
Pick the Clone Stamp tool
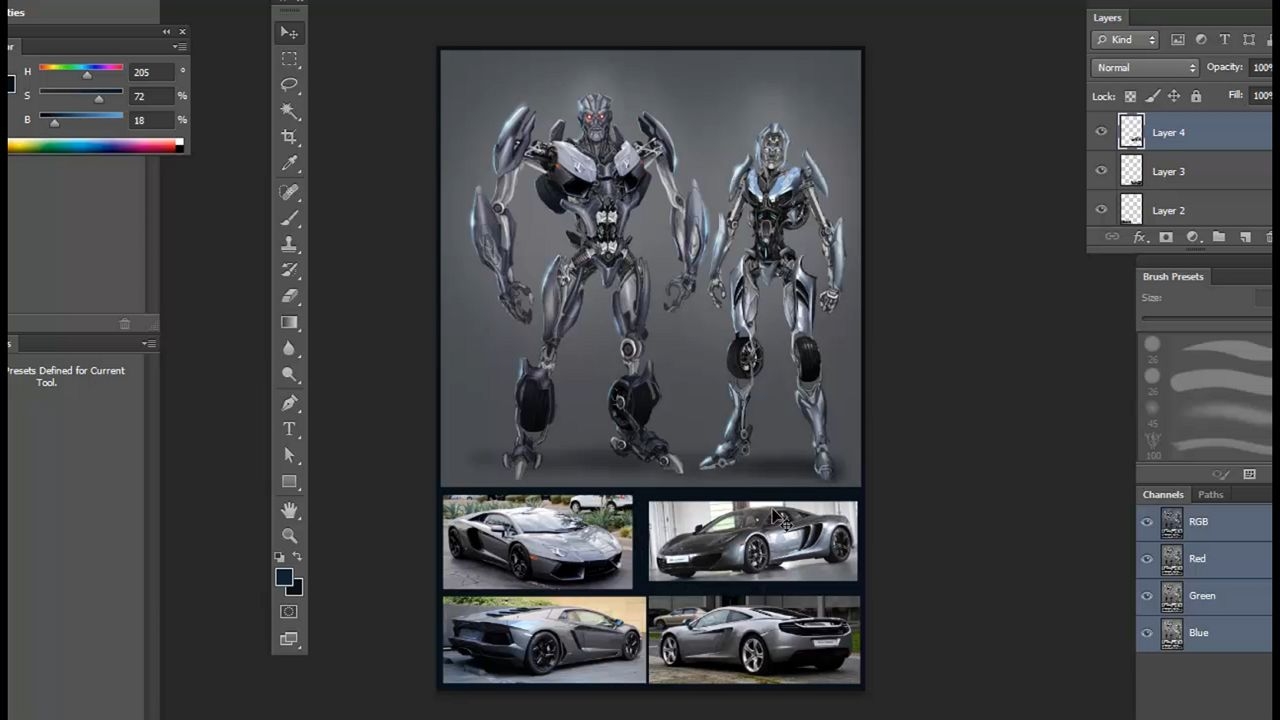click(289, 244)
